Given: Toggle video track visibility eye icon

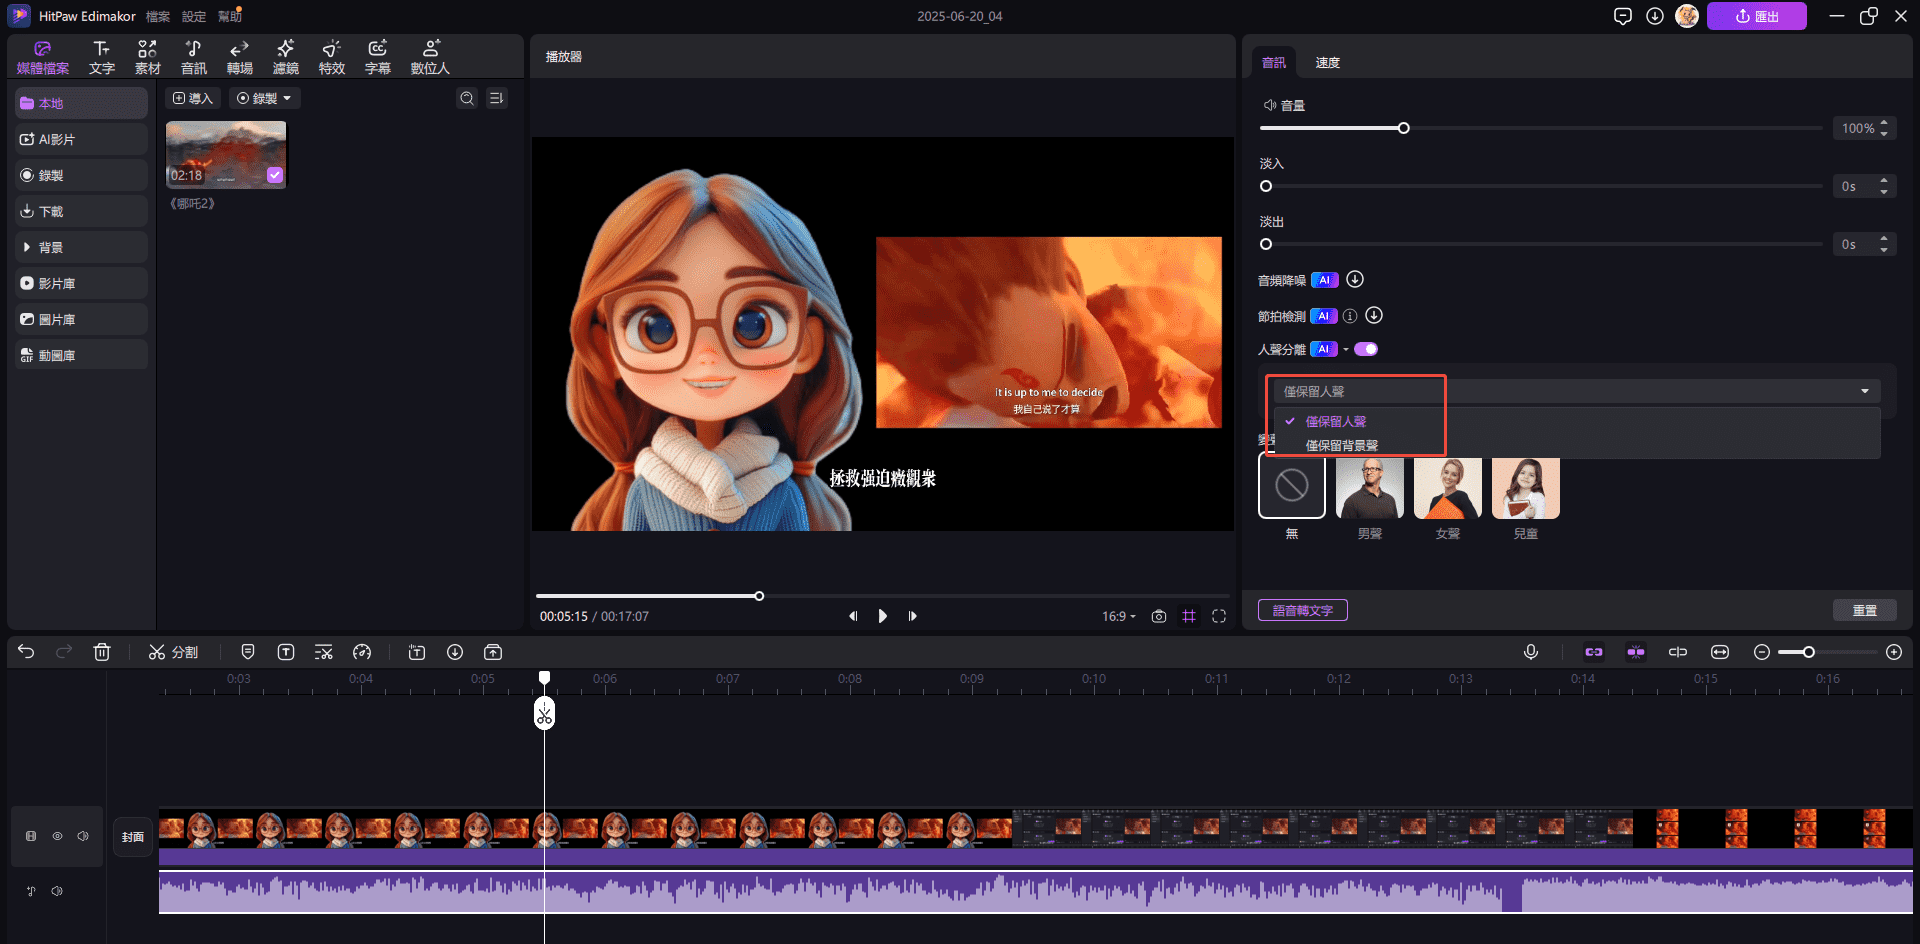Looking at the screenshot, I should tap(58, 836).
